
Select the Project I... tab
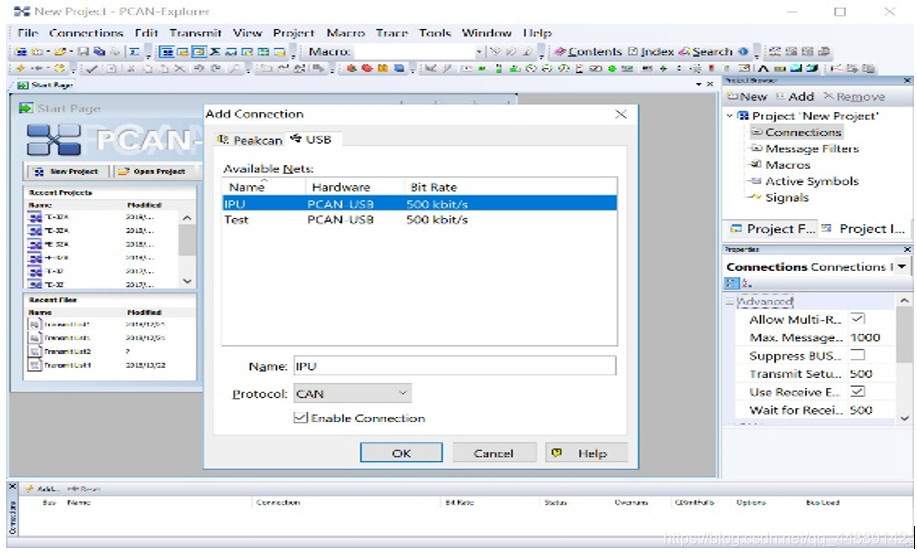click(863, 229)
